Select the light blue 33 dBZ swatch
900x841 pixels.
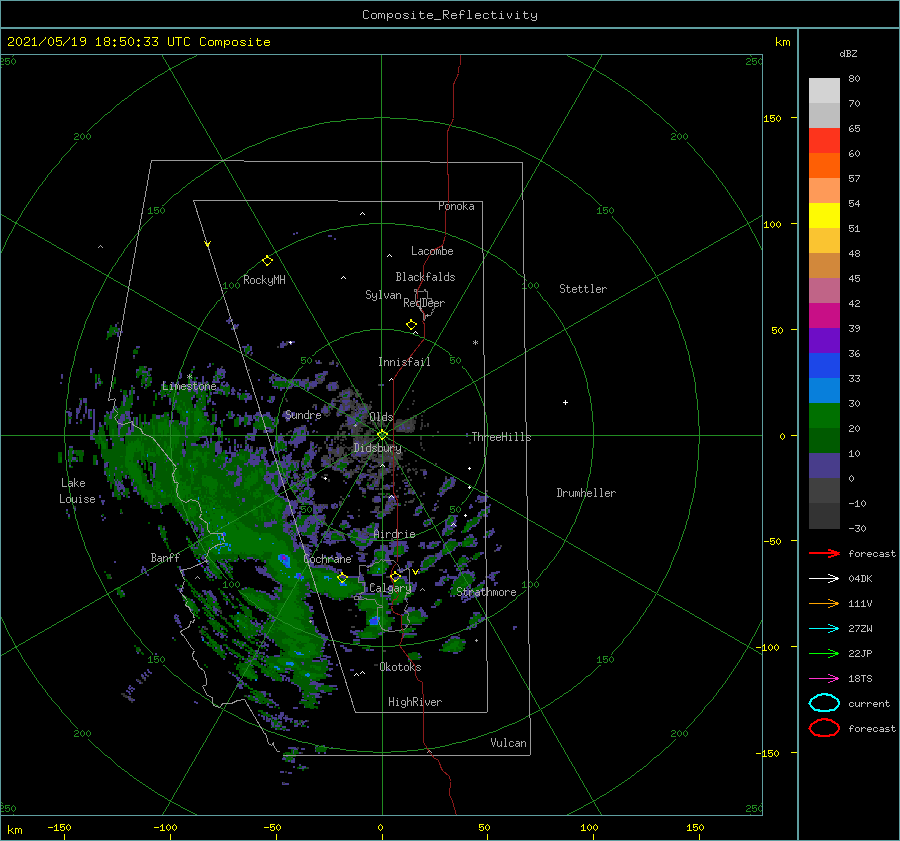(824, 391)
